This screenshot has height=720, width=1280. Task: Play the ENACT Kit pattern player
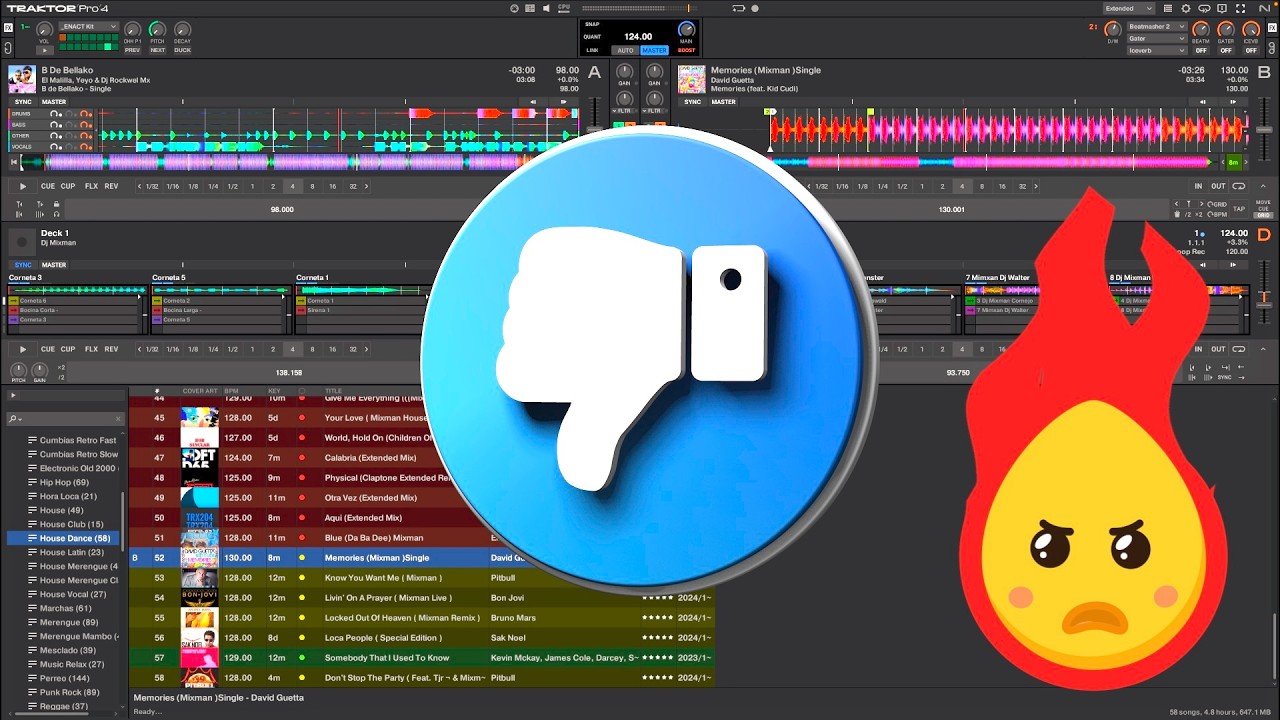point(44,50)
